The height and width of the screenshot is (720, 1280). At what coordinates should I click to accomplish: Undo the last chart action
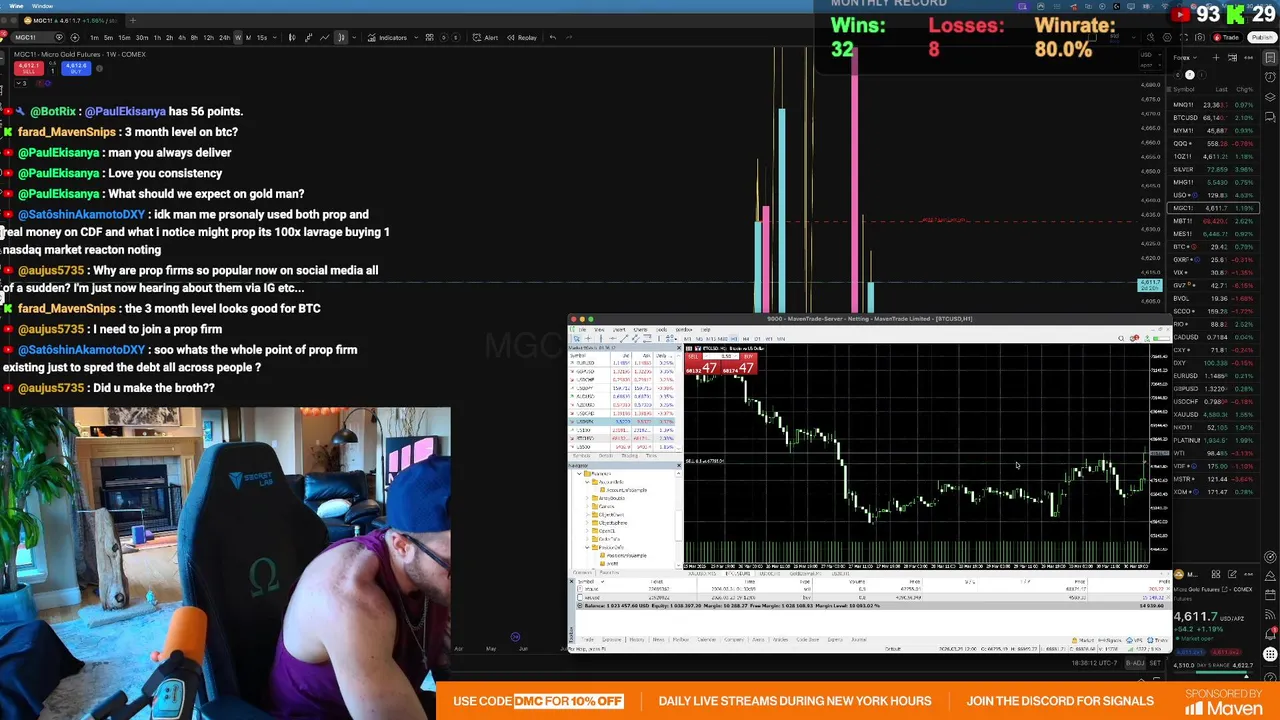pos(552,37)
